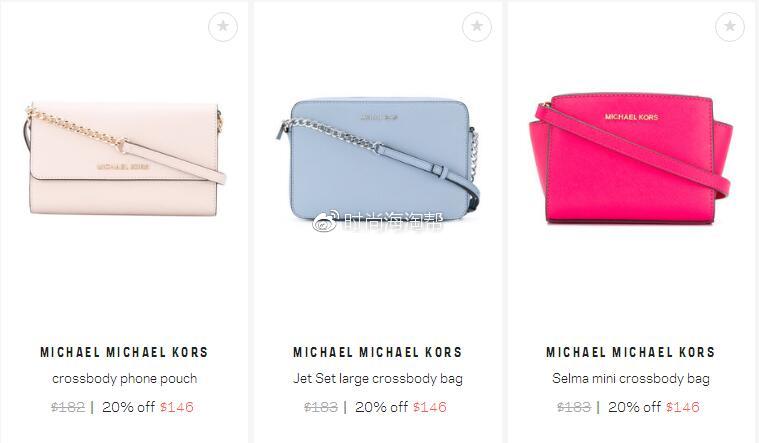Click the $146 sale price of the Jet Set bag
This screenshot has height=443, width=759.
[x=430, y=407]
